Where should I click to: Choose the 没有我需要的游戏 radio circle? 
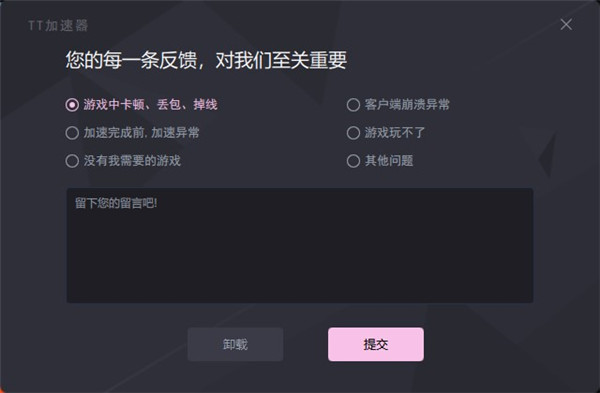pos(72,161)
